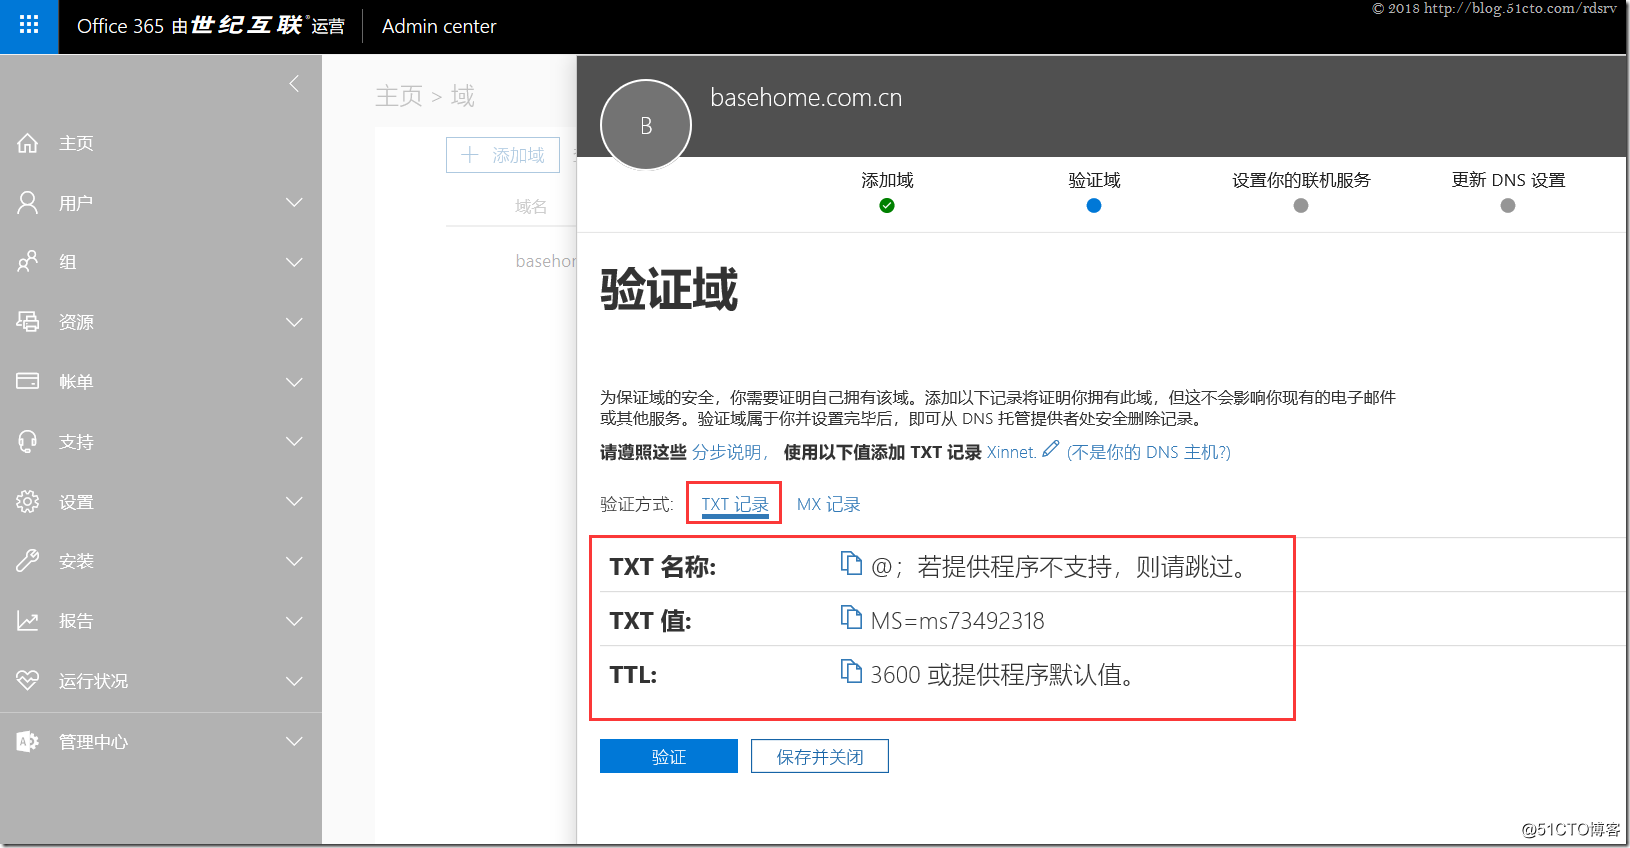This screenshot has width=1630, height=848.
Task: Click the Users person icon
Action: tap(28, 203)
